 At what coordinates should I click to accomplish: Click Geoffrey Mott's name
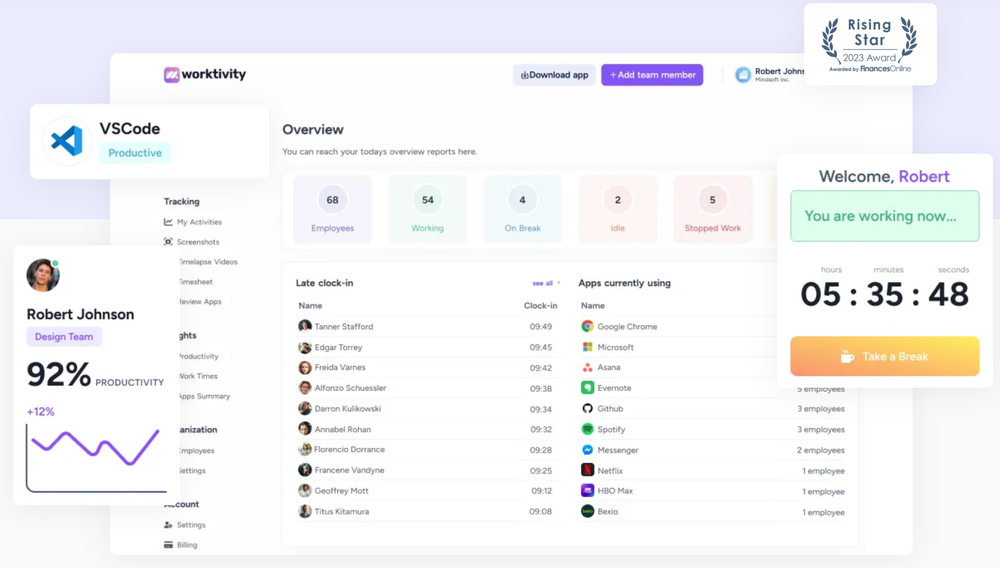click(342, 491)
